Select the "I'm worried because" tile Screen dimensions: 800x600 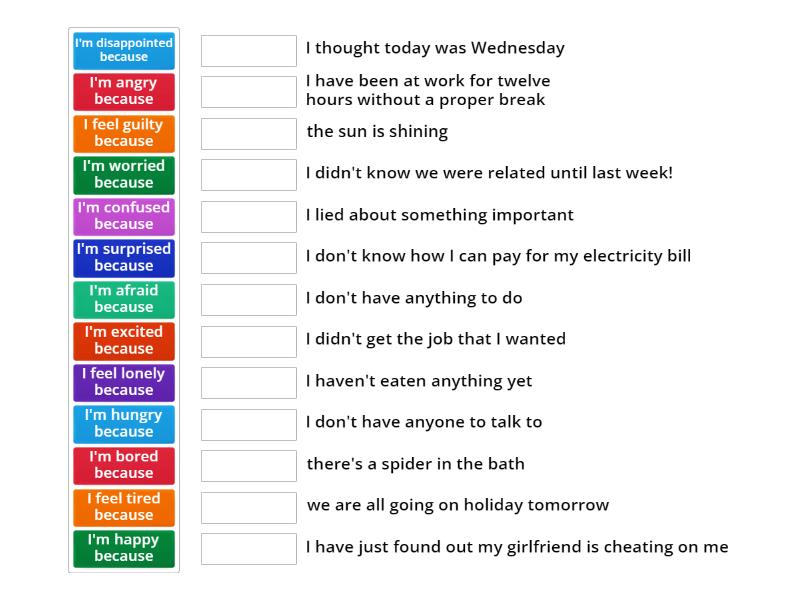tap(123, 174)
